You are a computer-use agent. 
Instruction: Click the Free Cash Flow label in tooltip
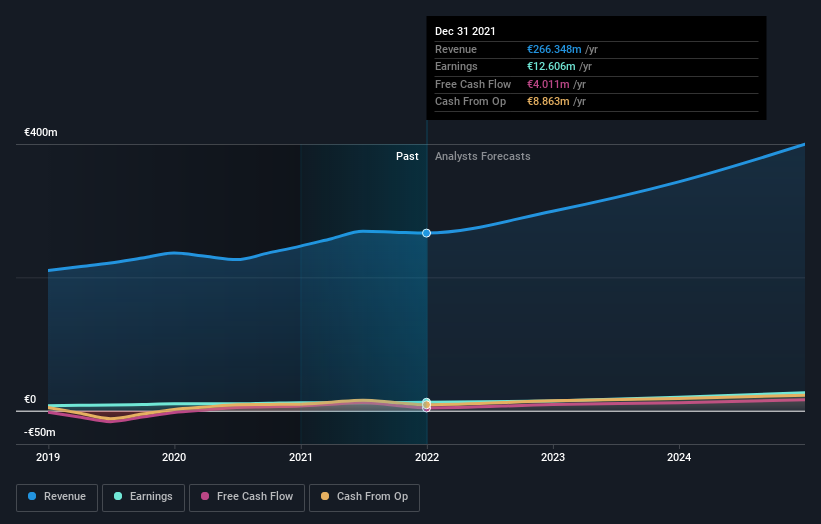(473, 84)
